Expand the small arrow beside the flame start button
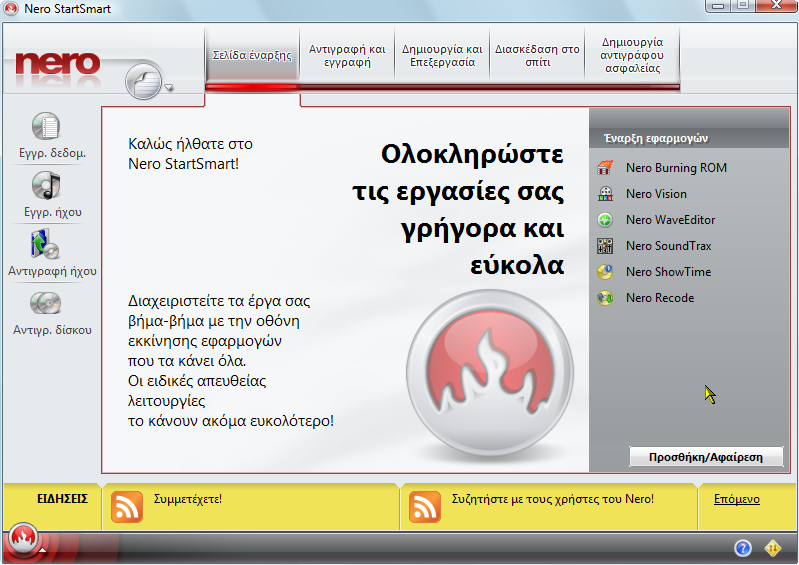This screenshot has width=799, height=565. point(43,550)
